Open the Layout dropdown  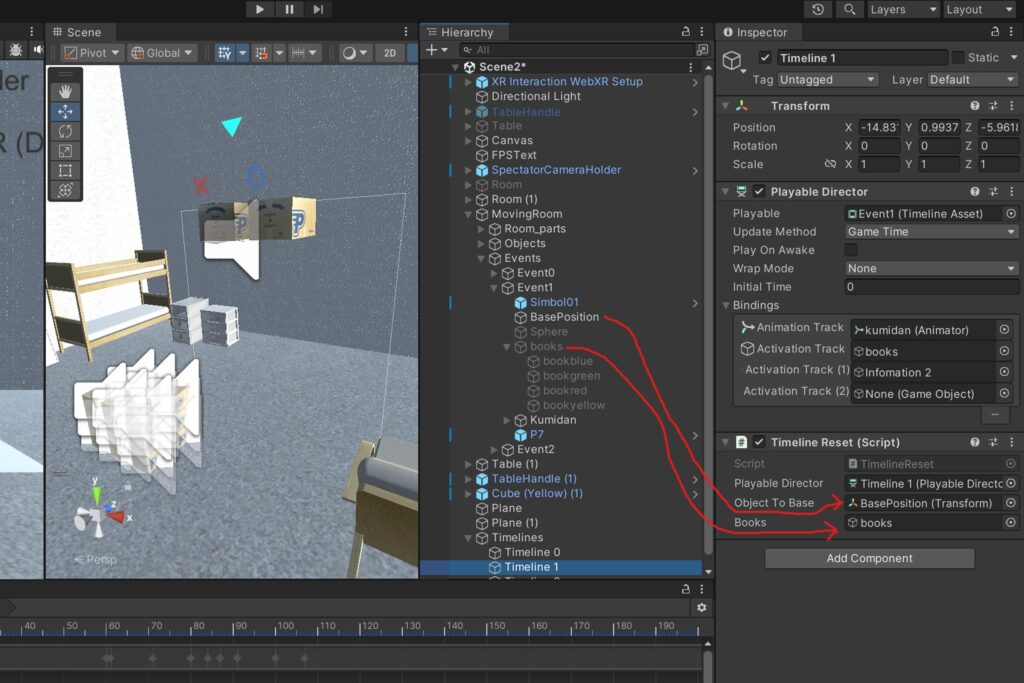tap(979, 9)
